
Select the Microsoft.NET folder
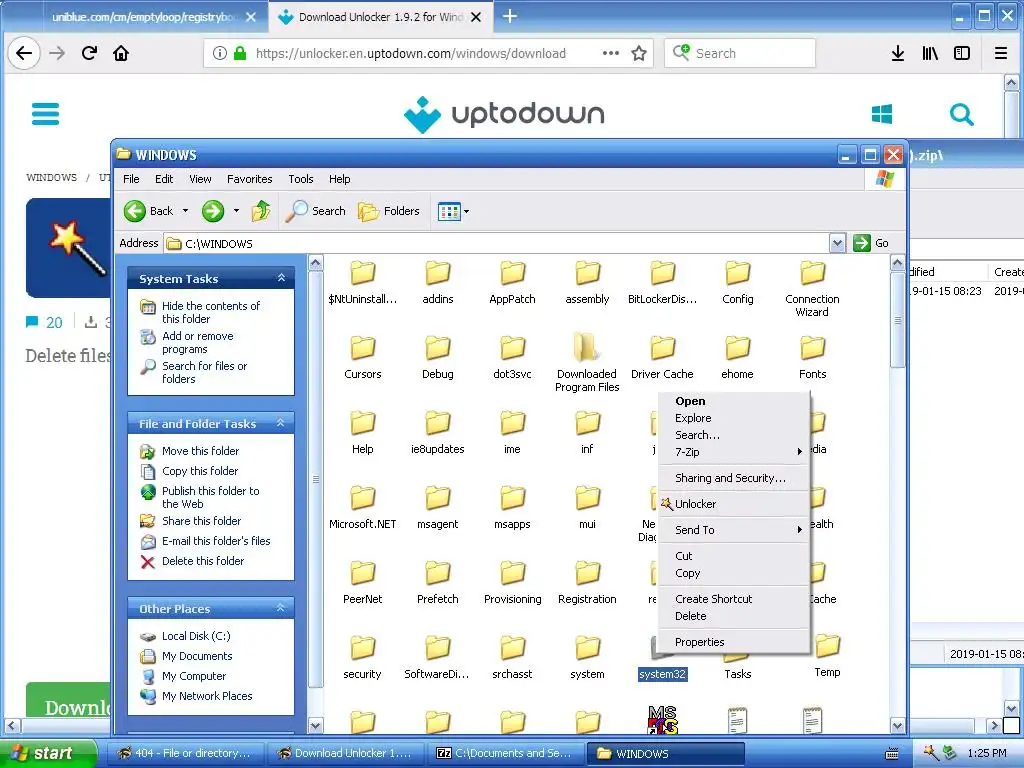click(x=362, y=506)
